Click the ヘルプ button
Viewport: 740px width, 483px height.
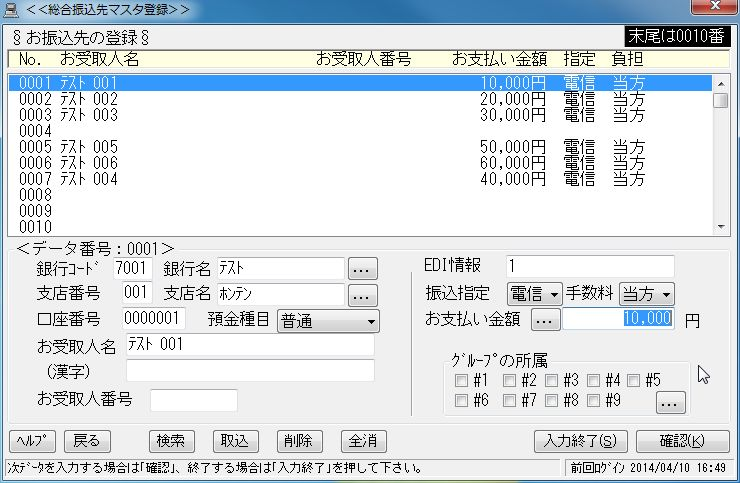33,441
